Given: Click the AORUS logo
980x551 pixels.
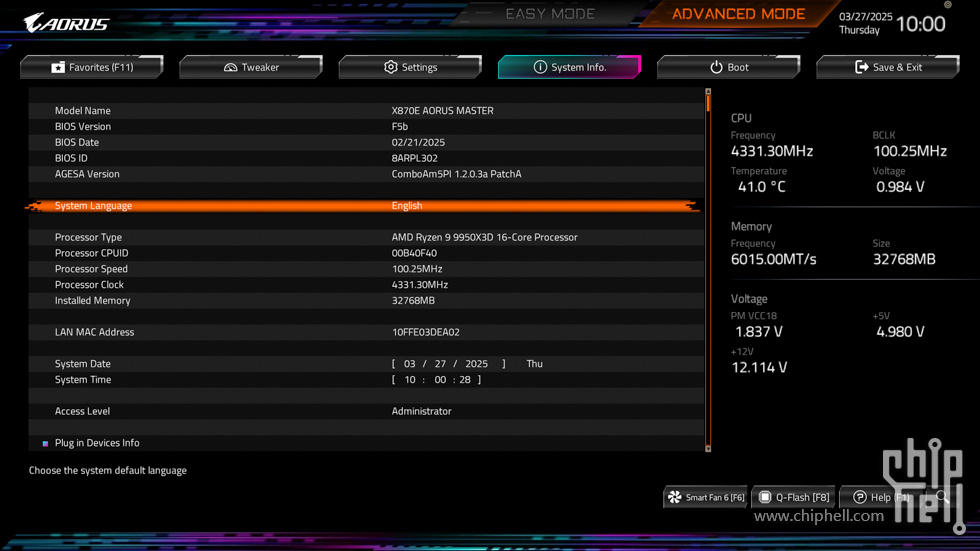Looking at the screenshot, I should (66, 23).
